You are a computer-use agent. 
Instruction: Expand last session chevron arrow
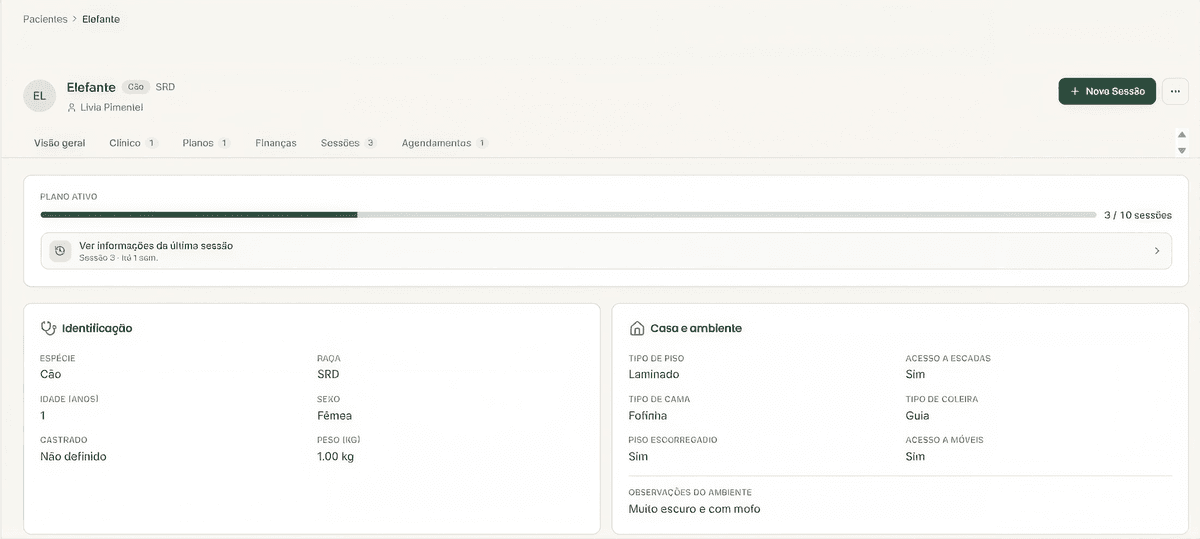(x=1157, y=251)
